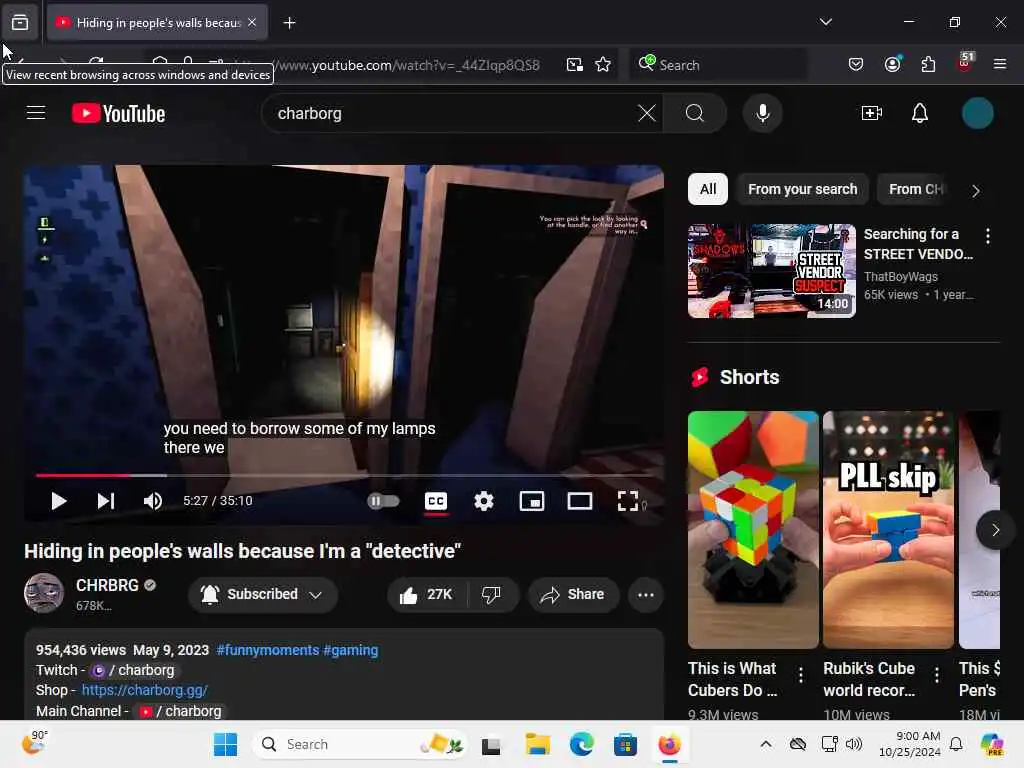Viewport: 1024px width, 768px height.
Task: Open the #funnymoments hashtag link
Action: tap(268, 650)
